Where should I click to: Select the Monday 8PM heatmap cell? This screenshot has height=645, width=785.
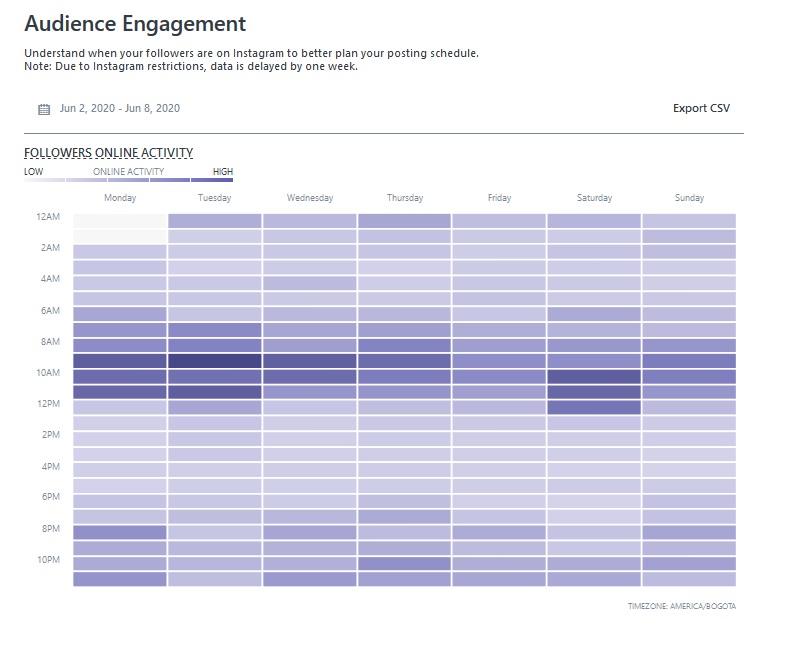tap(120, 532)
